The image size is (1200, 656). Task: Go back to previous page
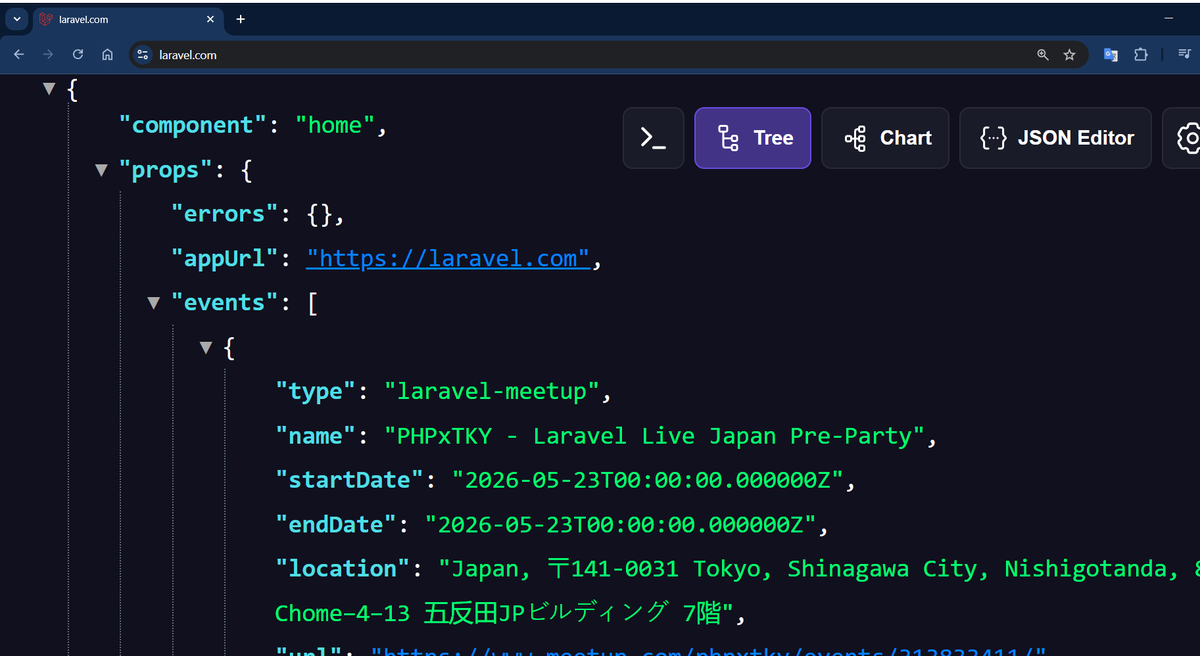(x=19, y=55)
